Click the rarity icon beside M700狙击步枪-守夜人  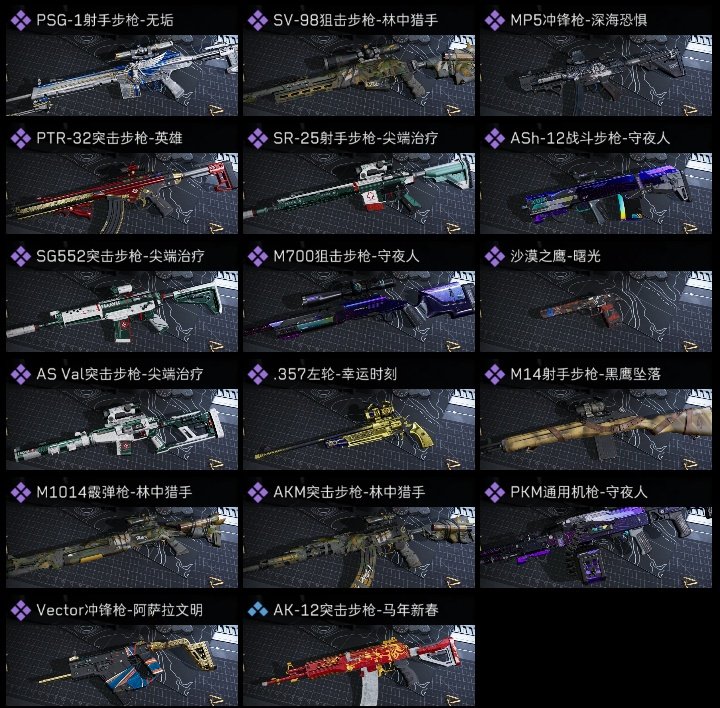[x=258, y=256]
